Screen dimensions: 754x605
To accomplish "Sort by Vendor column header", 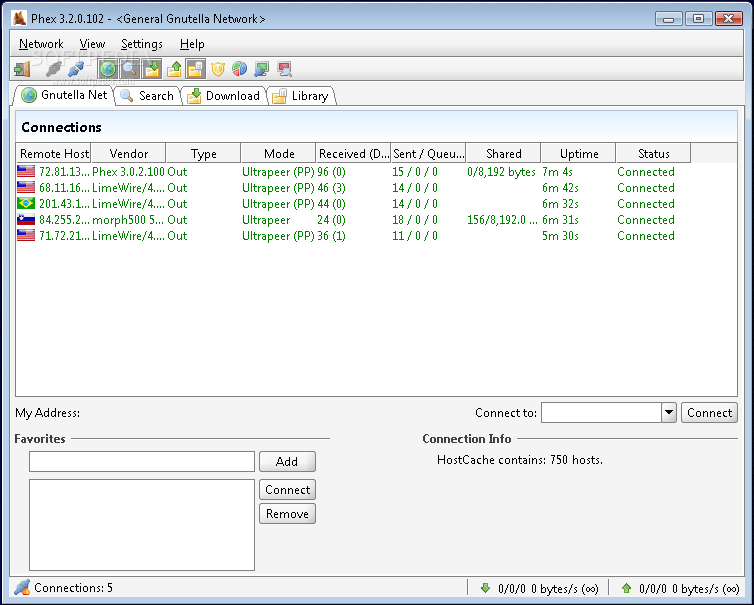I will coord(128,153).
